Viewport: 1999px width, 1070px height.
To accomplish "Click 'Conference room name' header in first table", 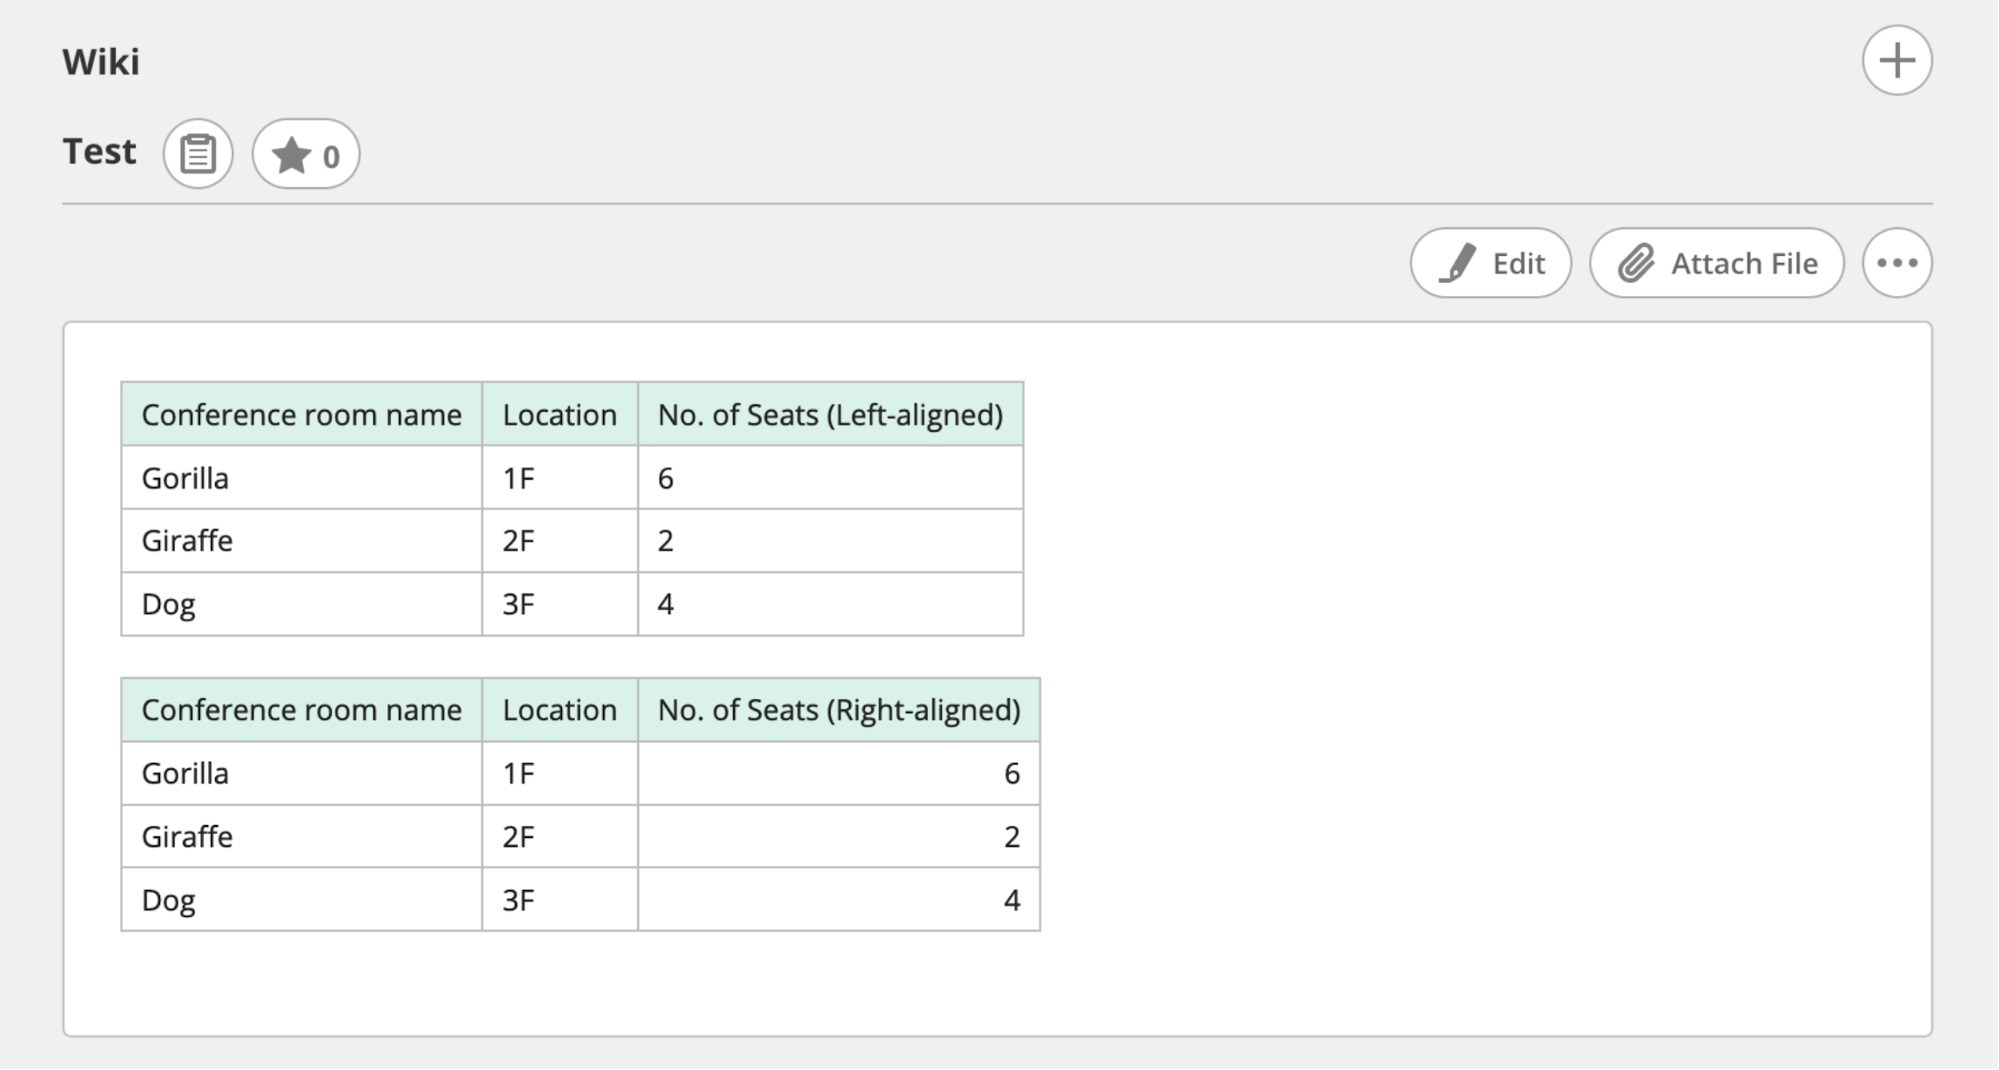I will tap(301, 415).
